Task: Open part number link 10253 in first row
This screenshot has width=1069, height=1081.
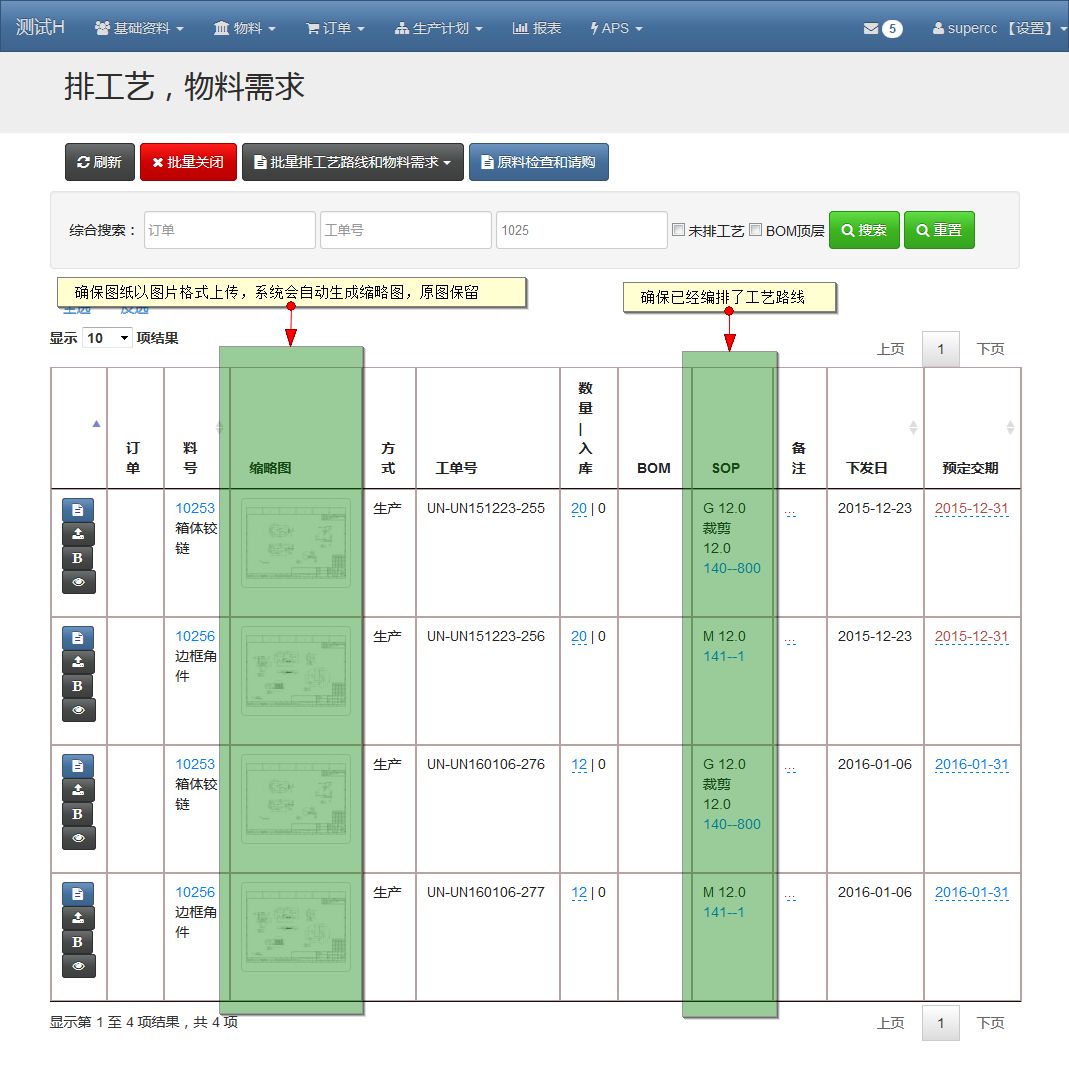Action: (x=195, y=508)
